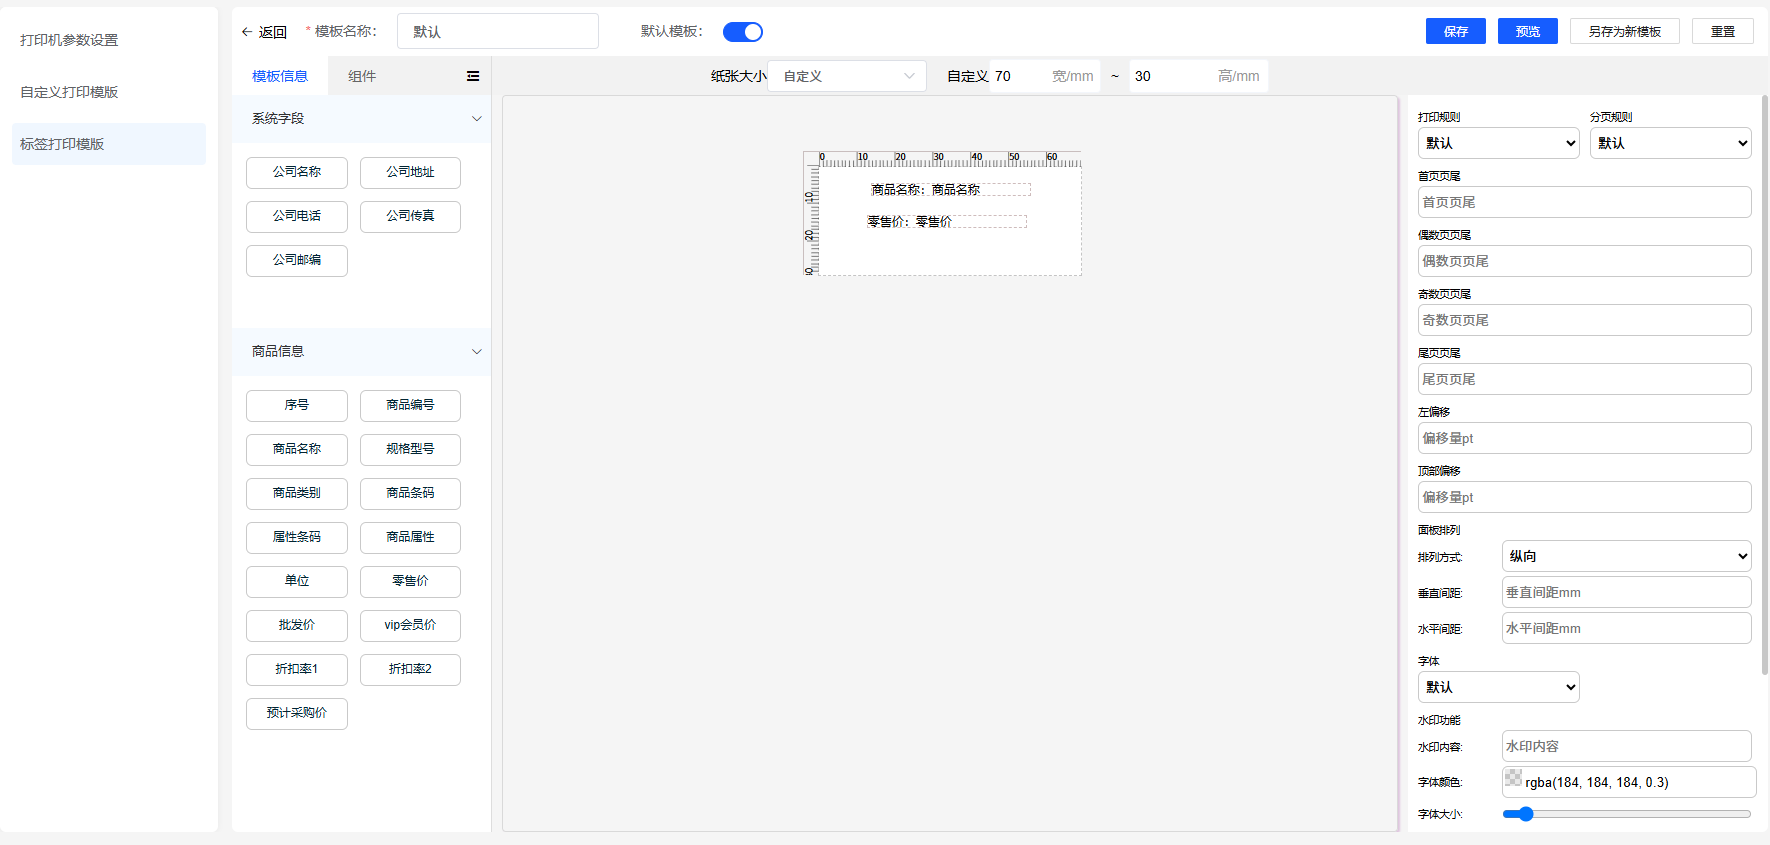Open the 打印规则 dropdown
The image size is (1770, 845).
click(1498, 143)
